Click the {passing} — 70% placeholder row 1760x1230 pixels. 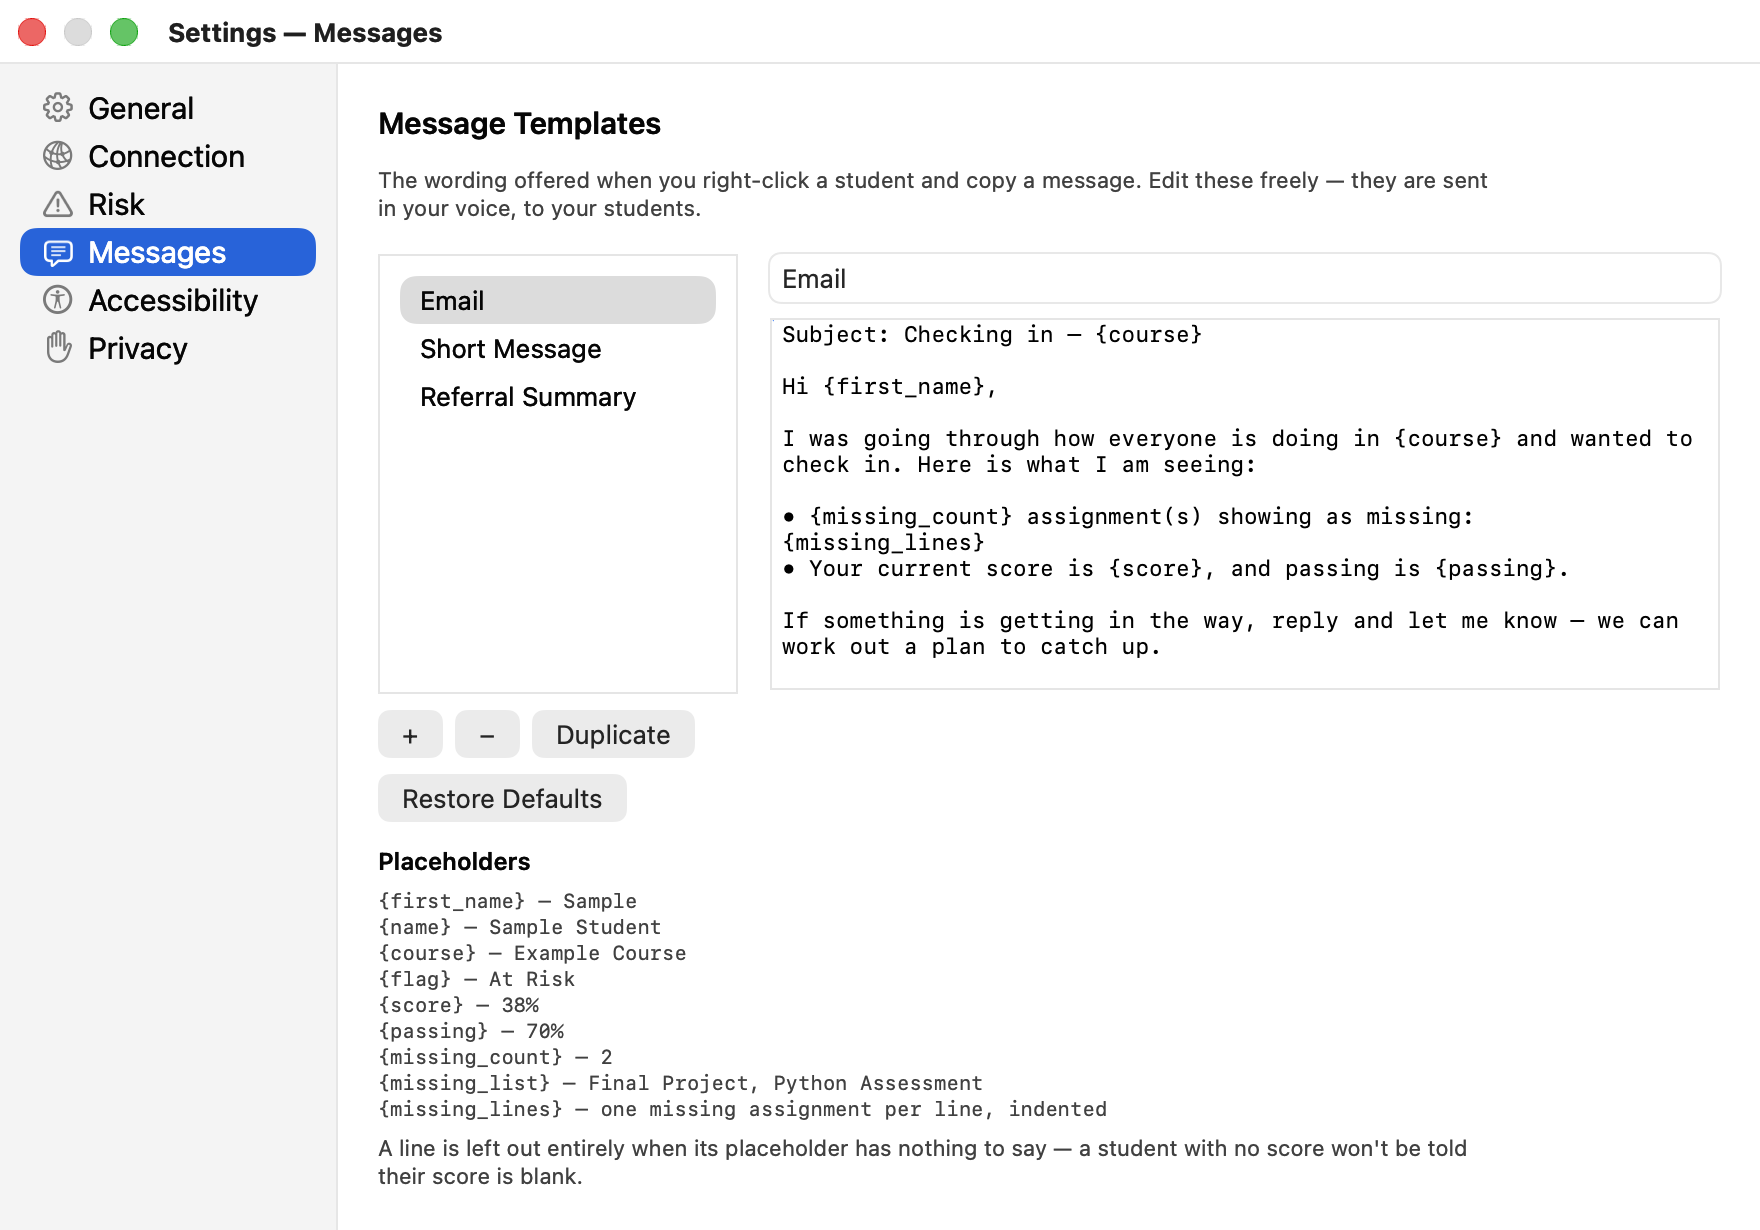[x=471, y=1031]
